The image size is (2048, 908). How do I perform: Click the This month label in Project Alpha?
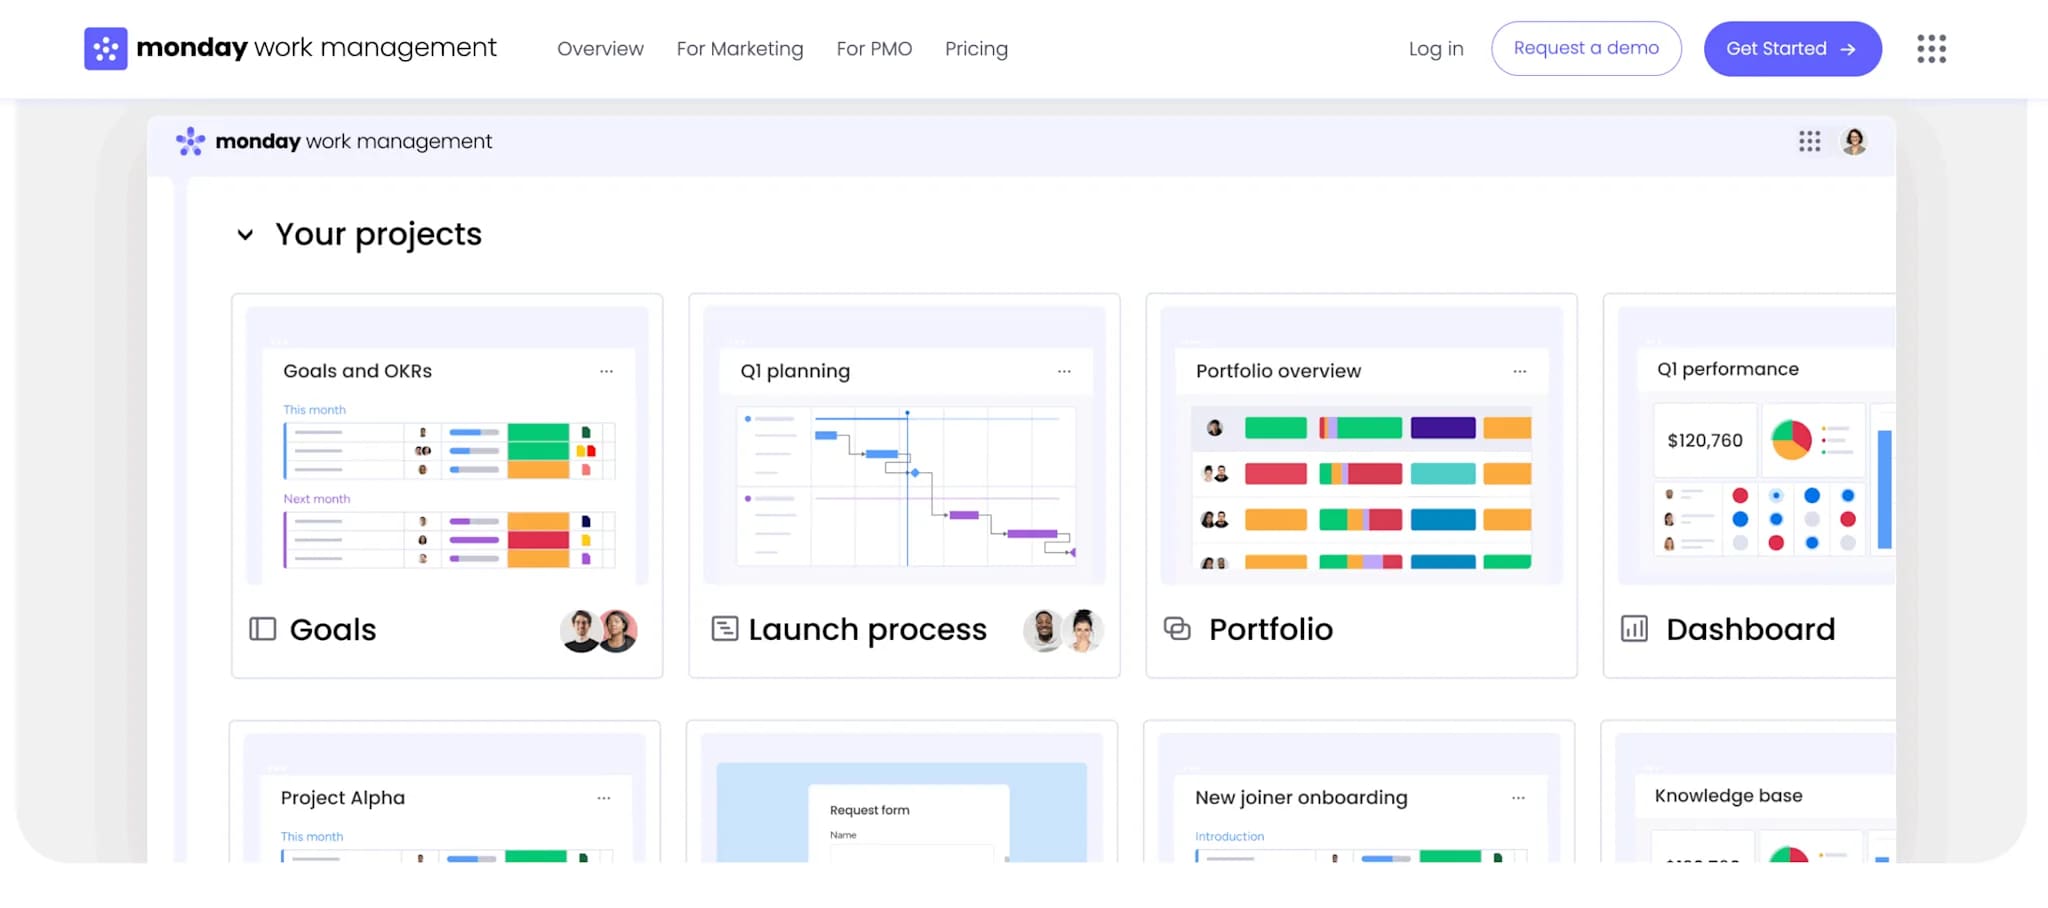point(311,837)
